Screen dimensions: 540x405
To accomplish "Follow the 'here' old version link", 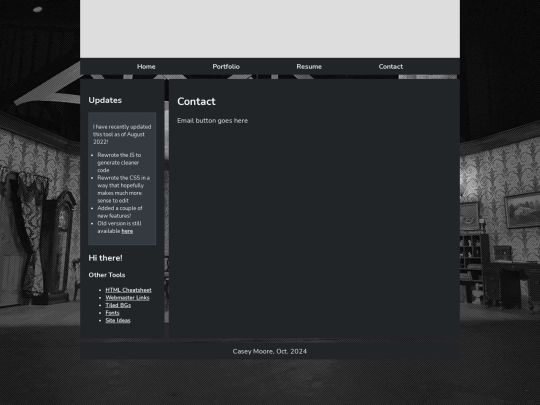I will point(127,231).
